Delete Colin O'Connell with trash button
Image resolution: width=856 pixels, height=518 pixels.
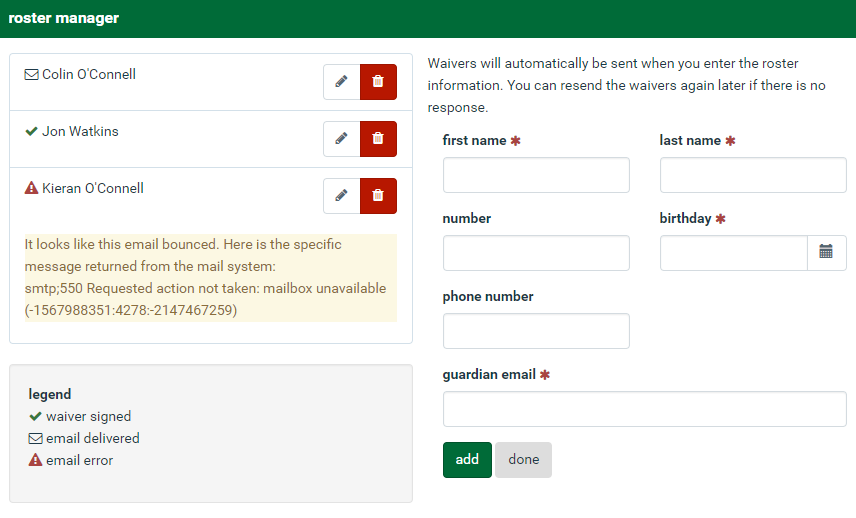click(x=378, y=82)
